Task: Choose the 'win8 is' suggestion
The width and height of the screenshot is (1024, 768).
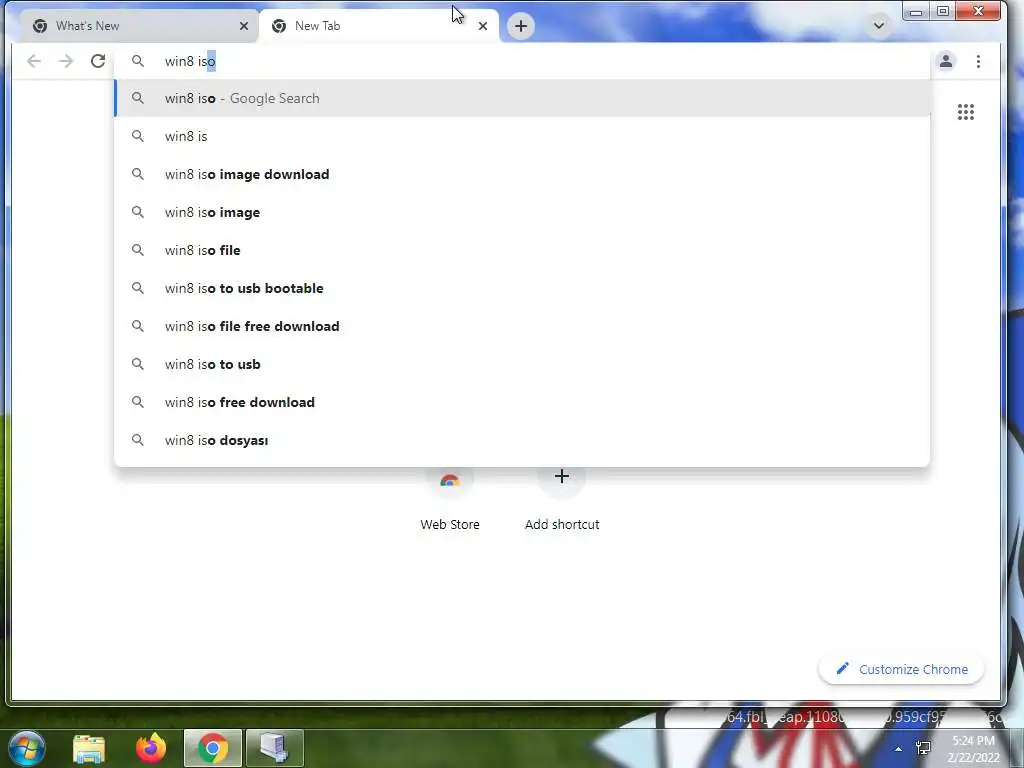Action: [522, 136]
